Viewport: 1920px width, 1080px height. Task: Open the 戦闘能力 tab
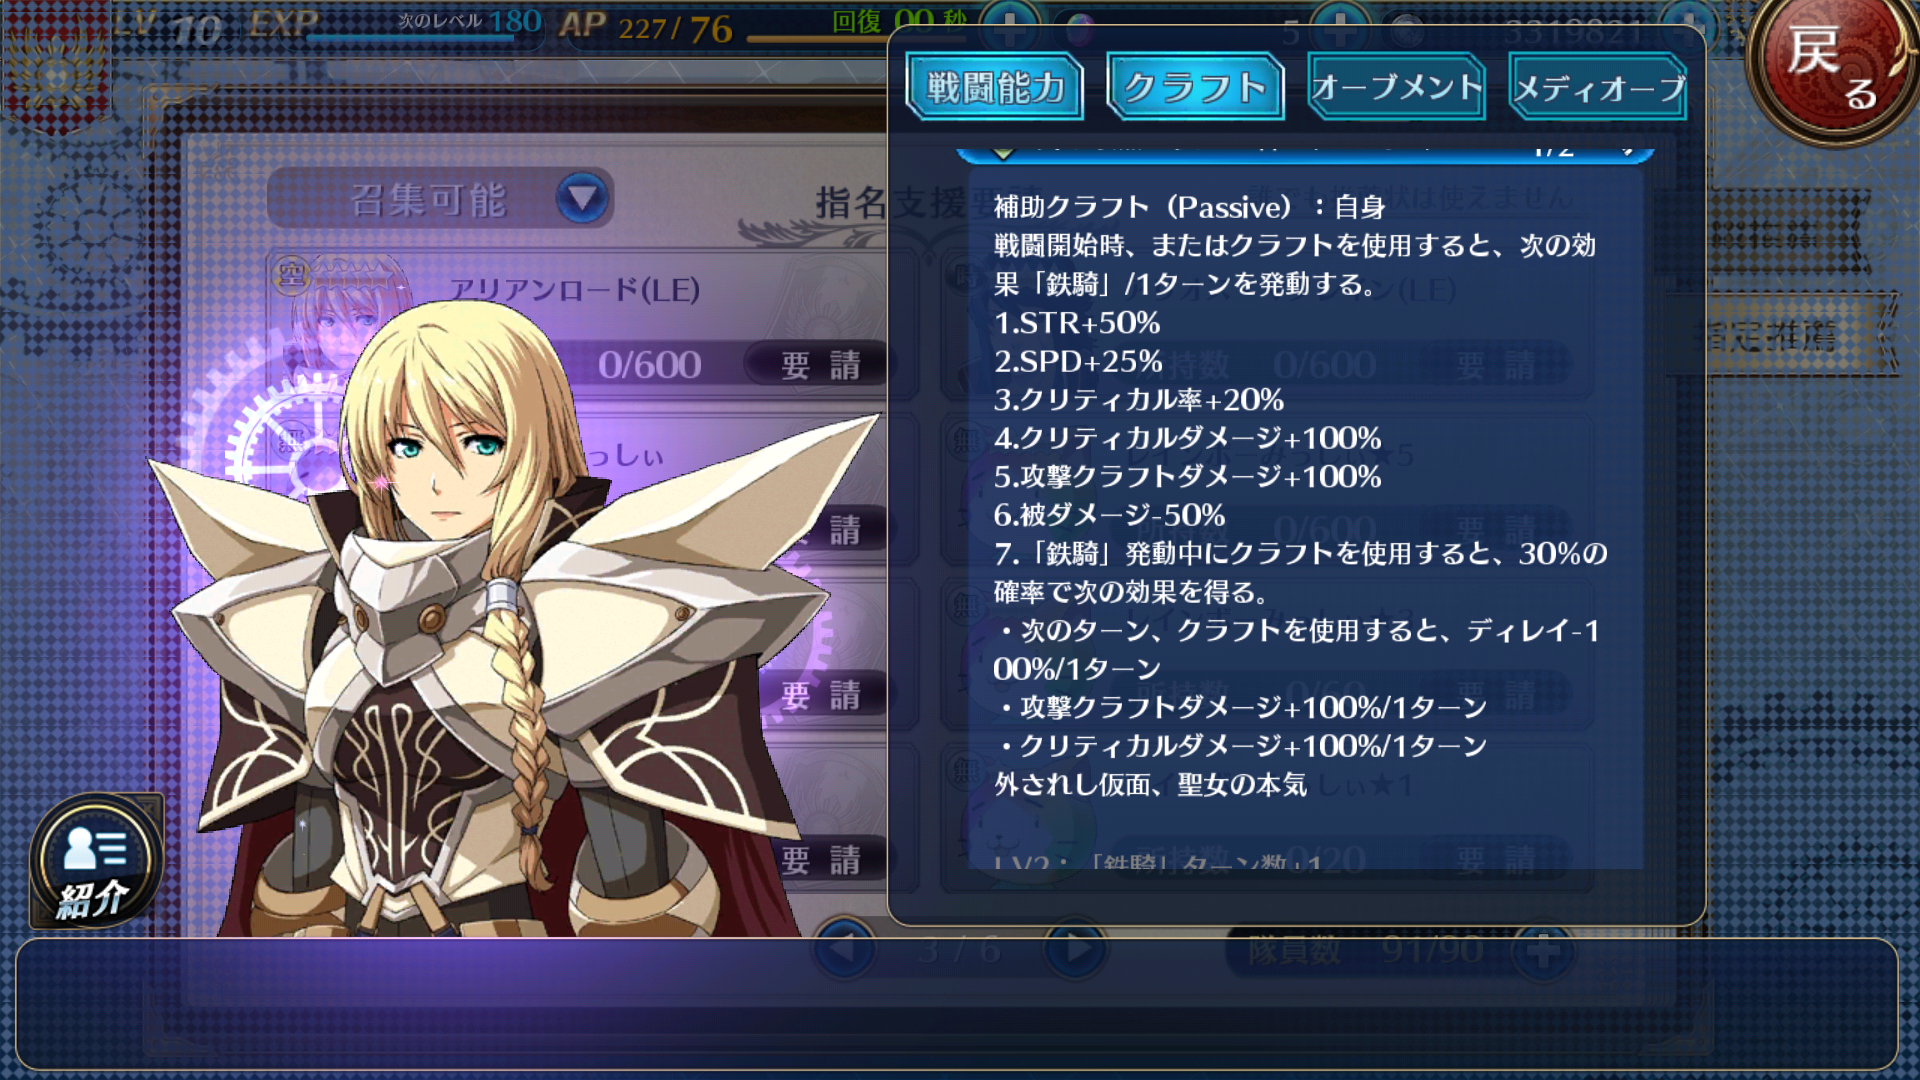click(994, 87)
